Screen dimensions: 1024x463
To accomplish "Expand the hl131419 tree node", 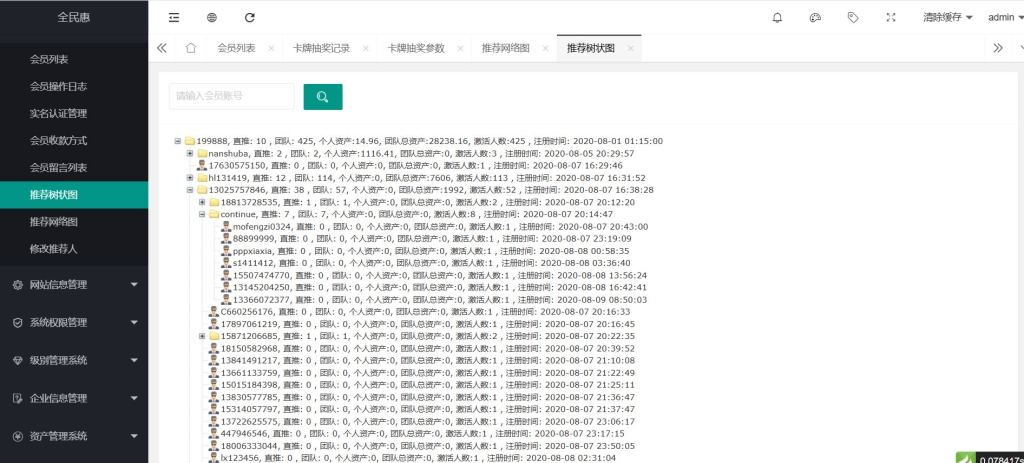I will tap(190, 178).
